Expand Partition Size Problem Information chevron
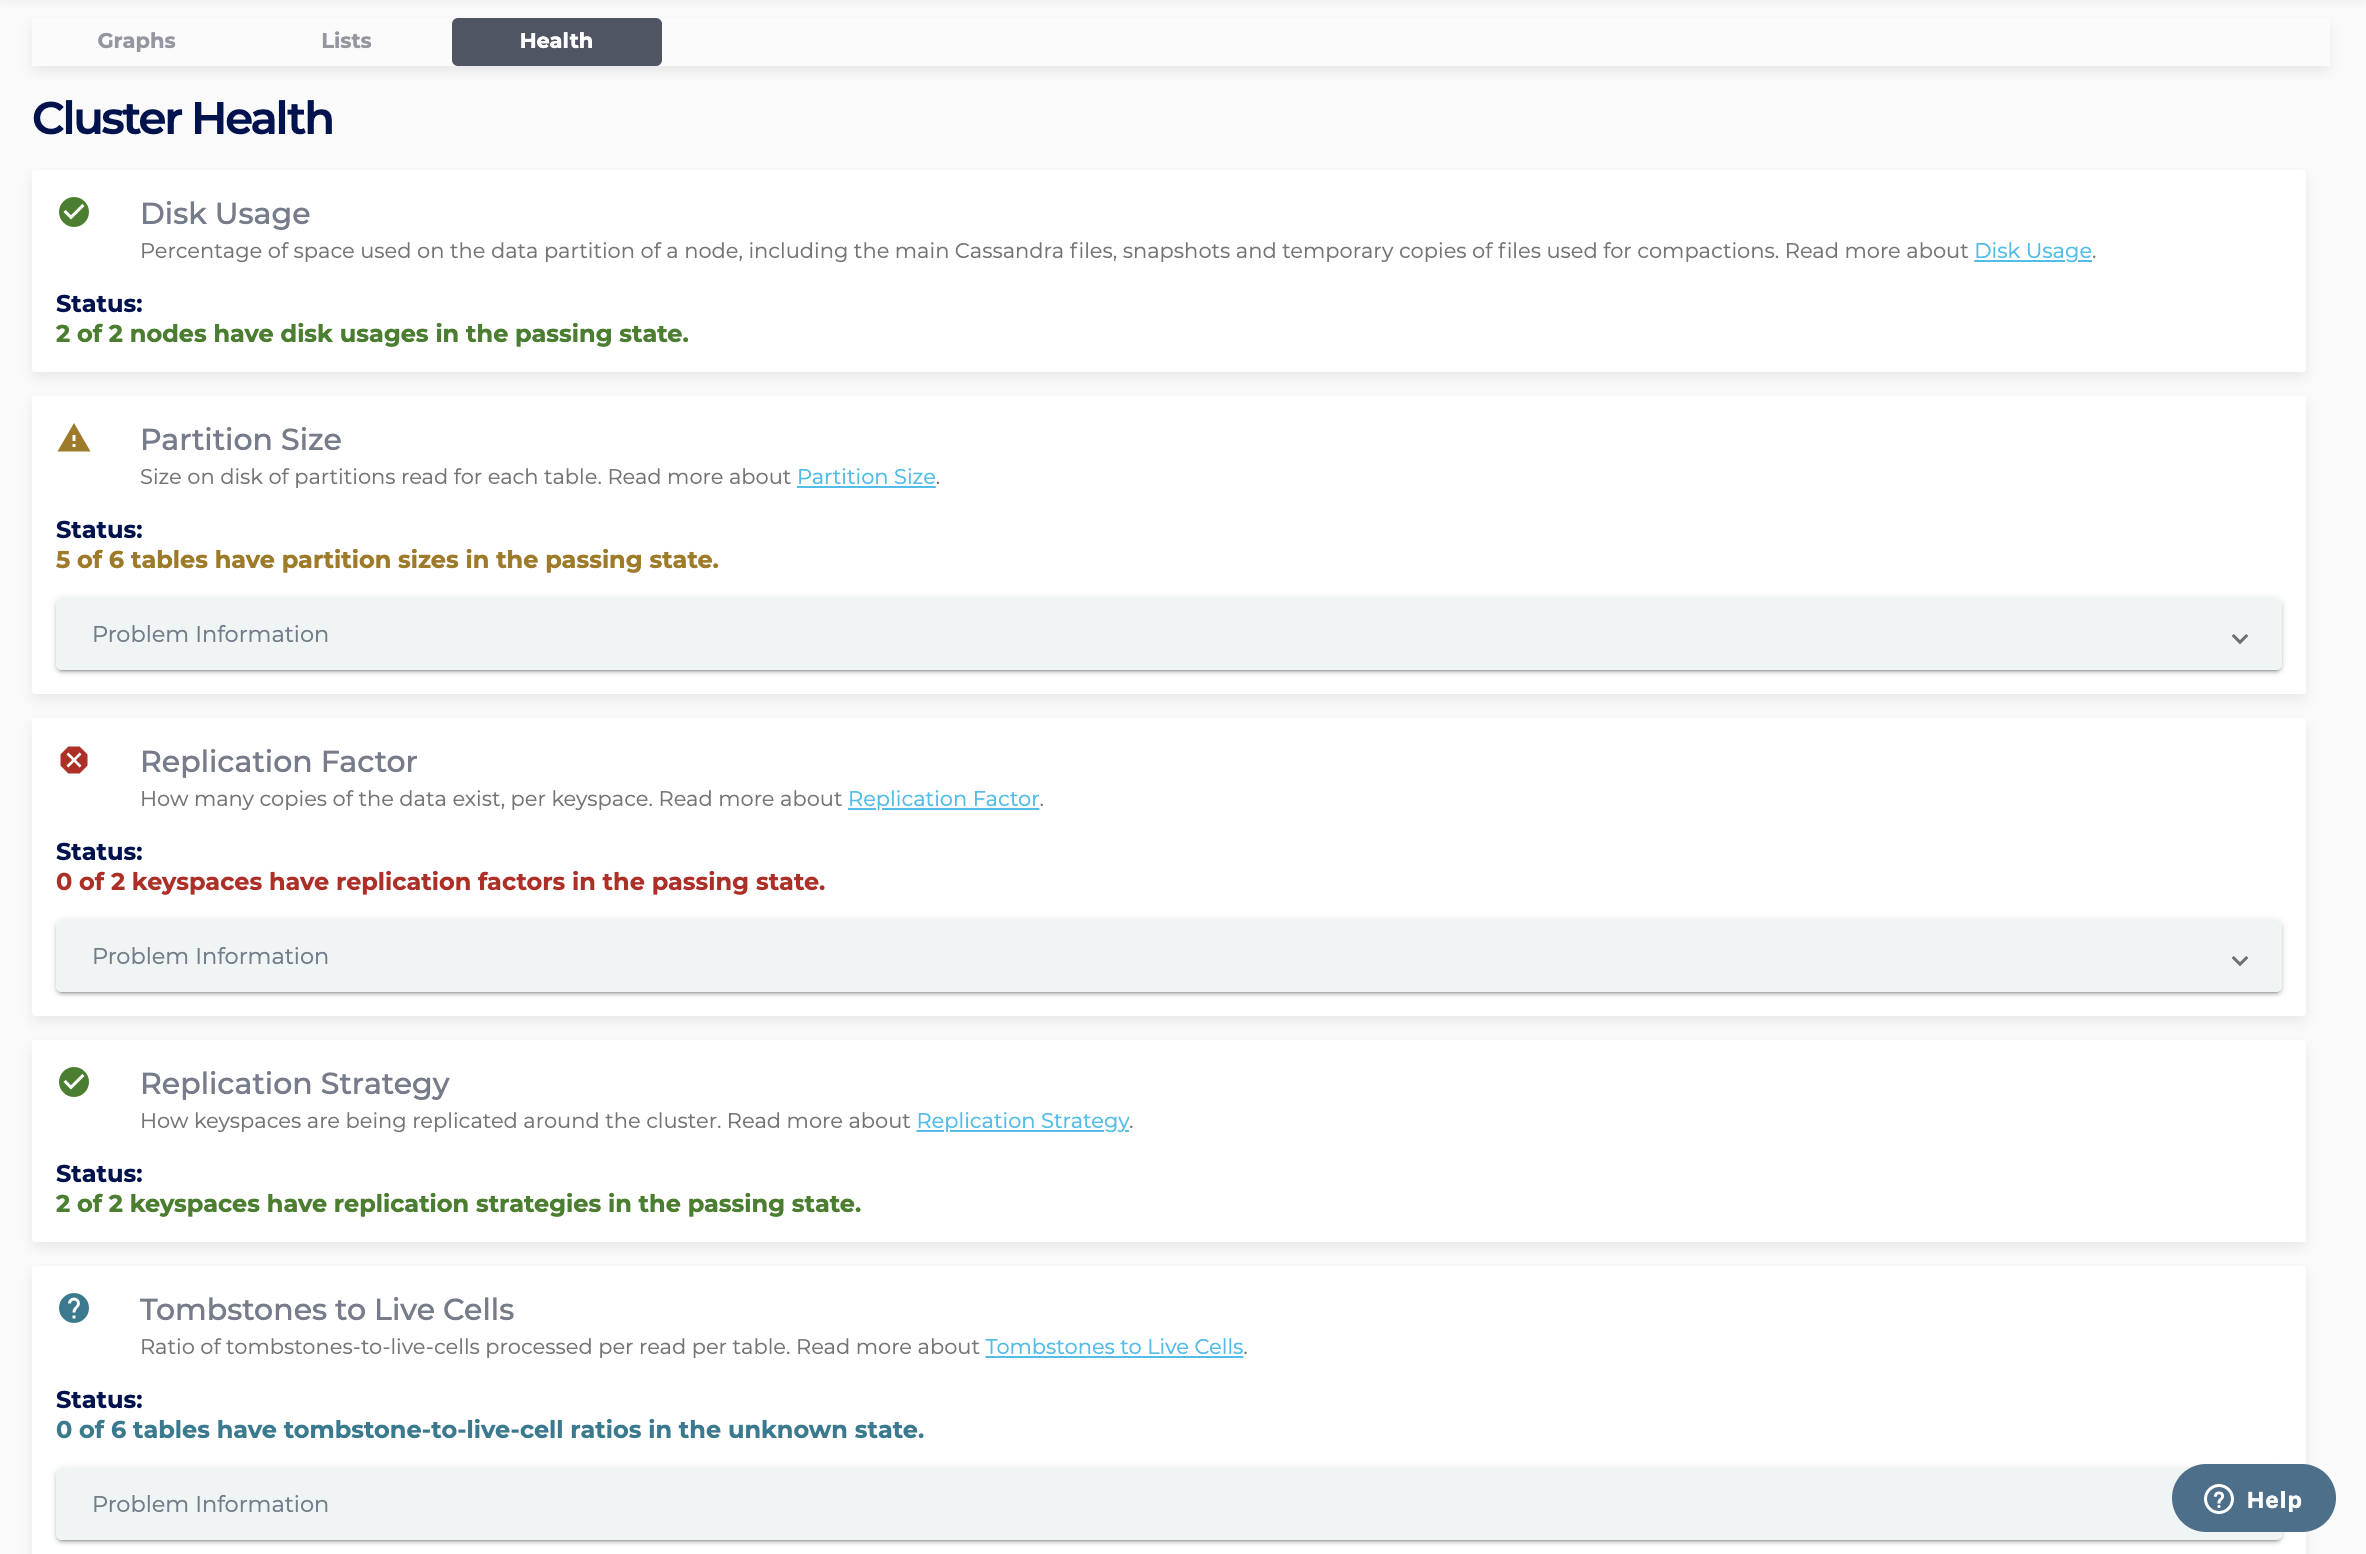2366x1554 pixels. [x=2239, y=638]
